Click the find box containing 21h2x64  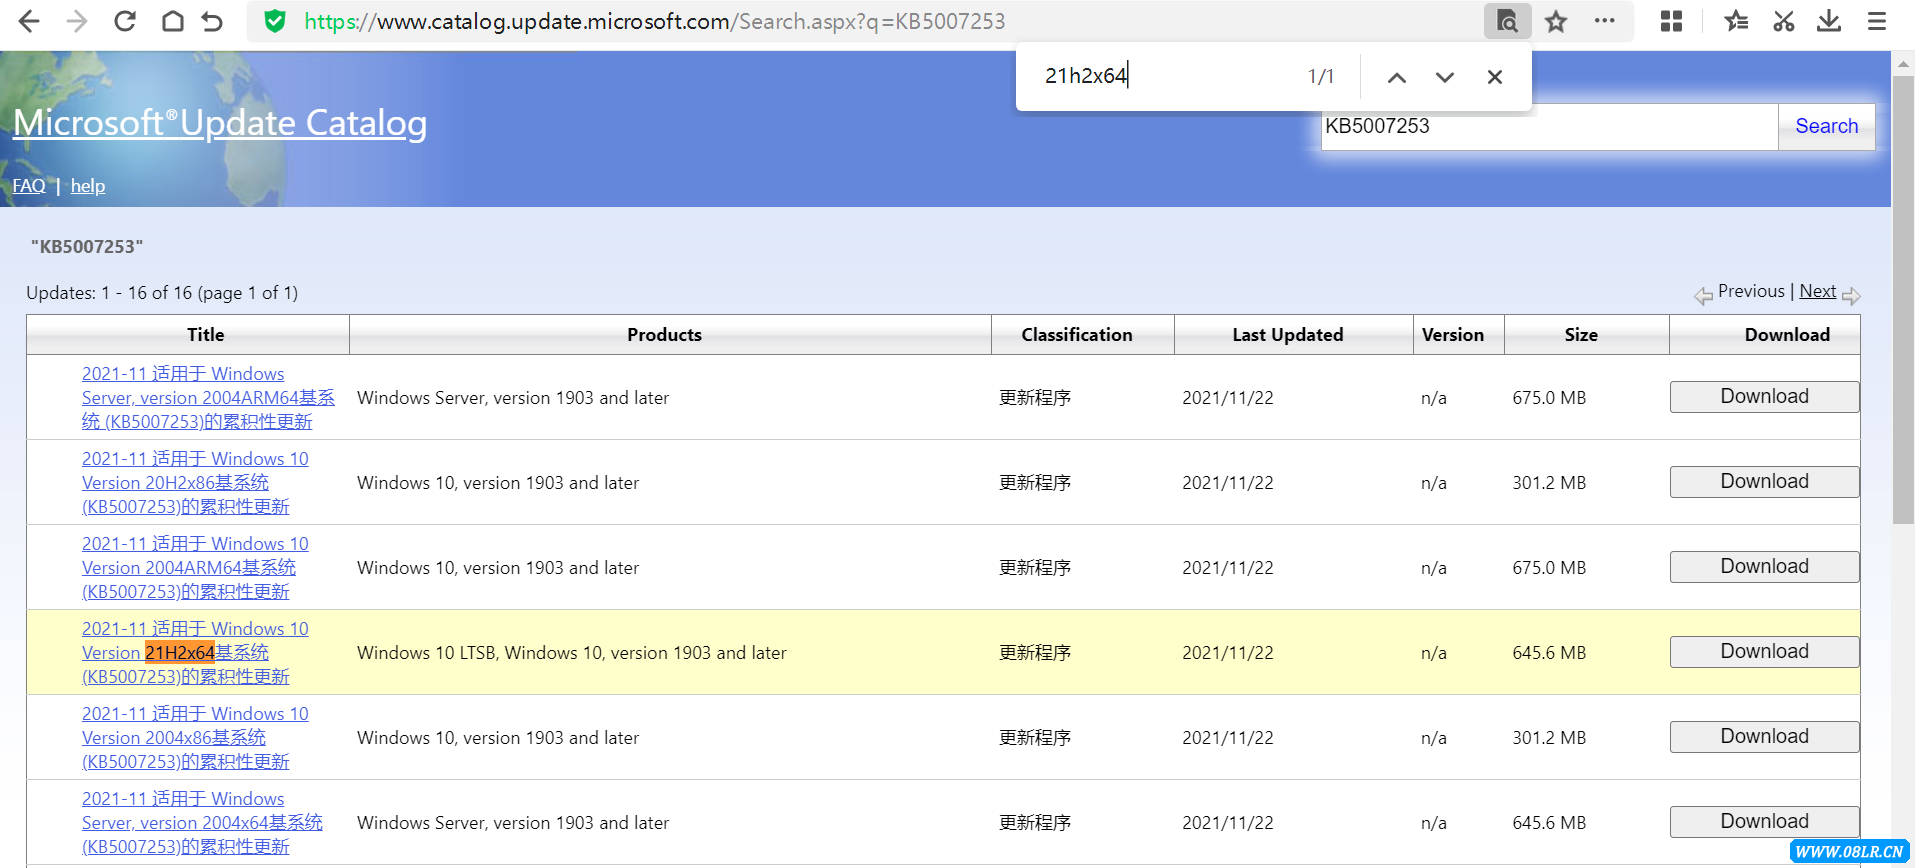[x=1165, y=76]
